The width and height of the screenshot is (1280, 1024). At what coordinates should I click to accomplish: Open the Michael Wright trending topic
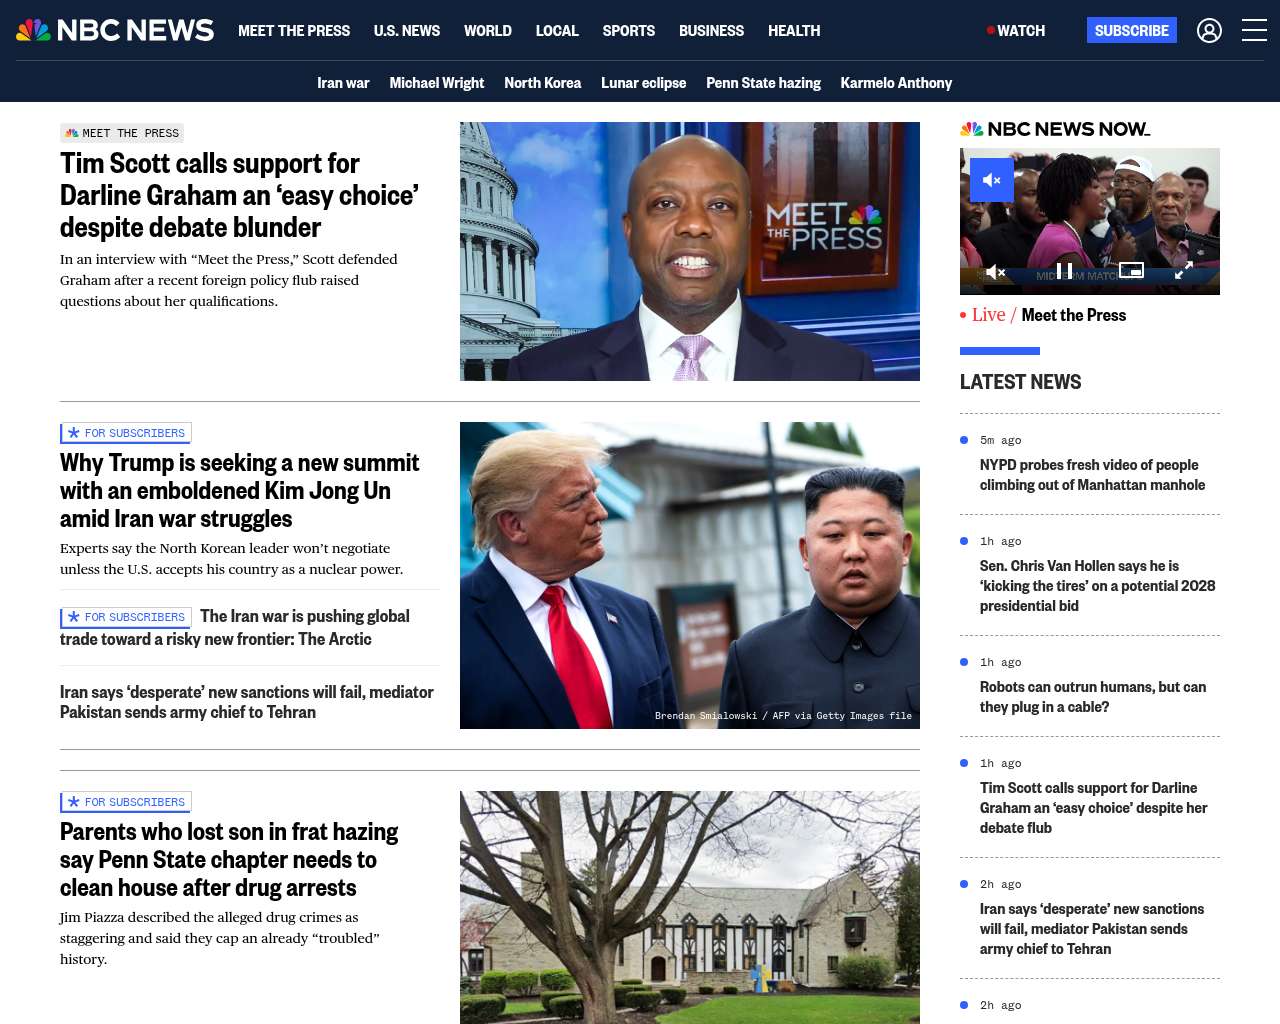pyautogui.click(x=437, y=83)
